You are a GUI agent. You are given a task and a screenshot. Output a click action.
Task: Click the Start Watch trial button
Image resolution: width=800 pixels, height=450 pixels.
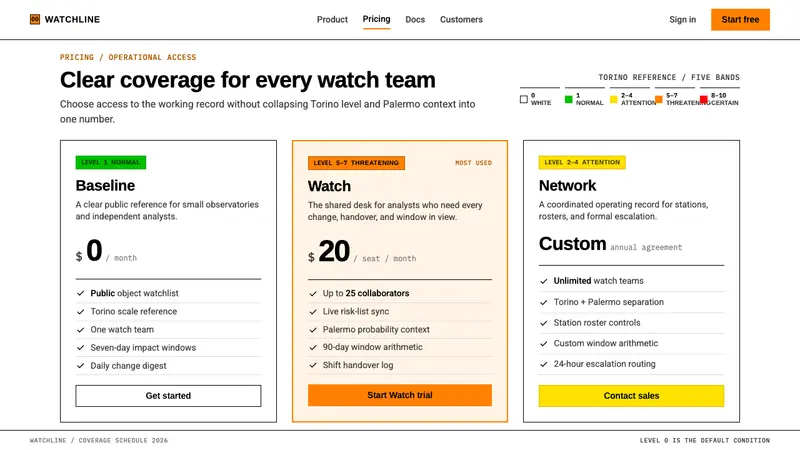click(400, 395)
